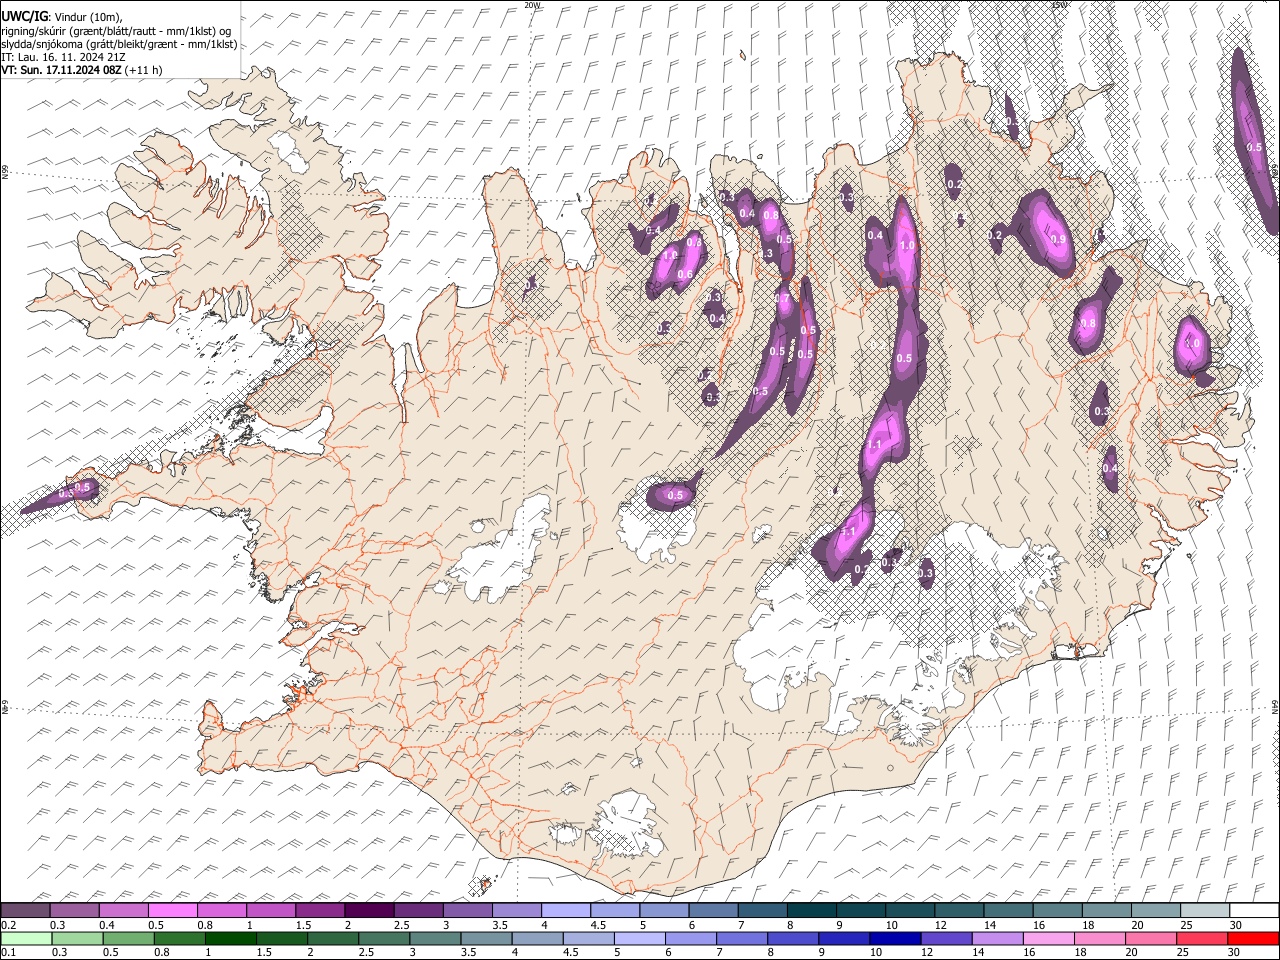This screenshot has height=960, width=1280.
Task: Click the 15W longitude label
Action: click(1059, 5)
